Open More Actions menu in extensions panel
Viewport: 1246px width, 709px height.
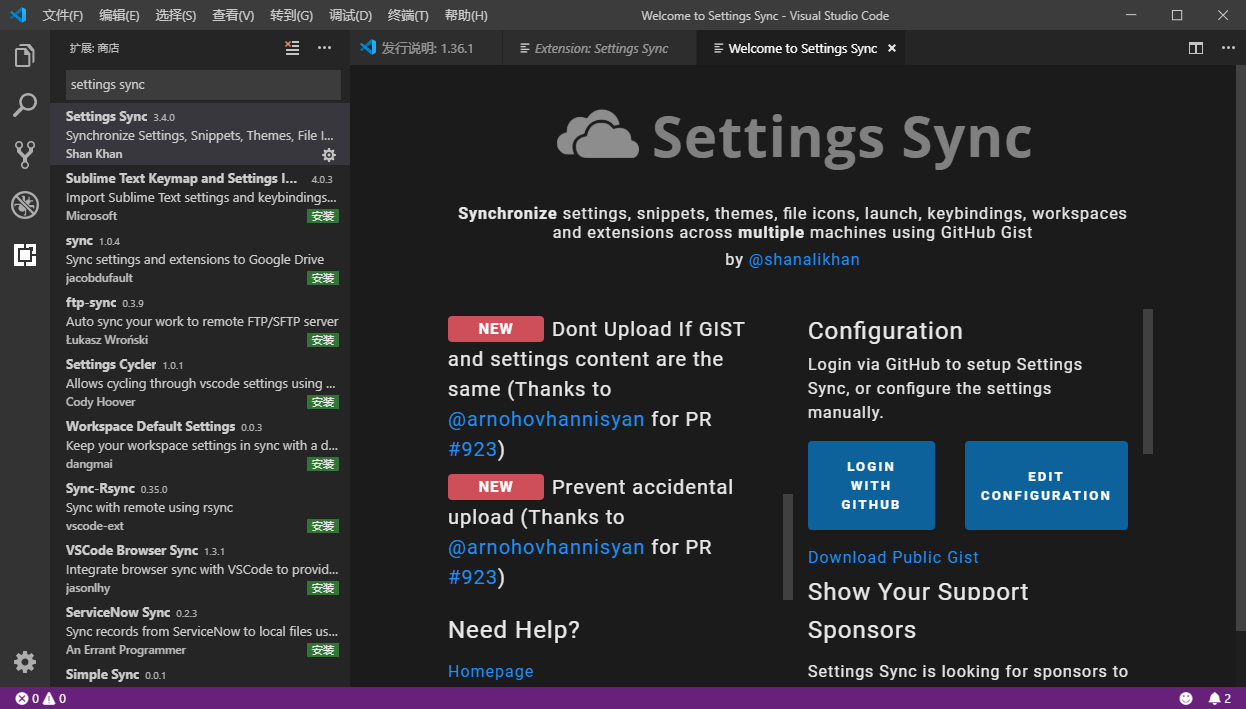click(323, 47)
